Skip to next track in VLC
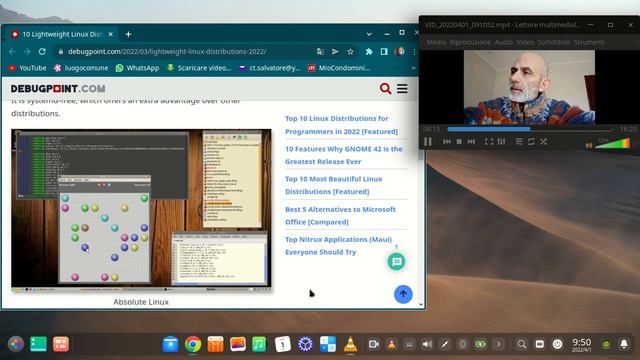Screen dimensions: 640x360 [x=471, y=142]
